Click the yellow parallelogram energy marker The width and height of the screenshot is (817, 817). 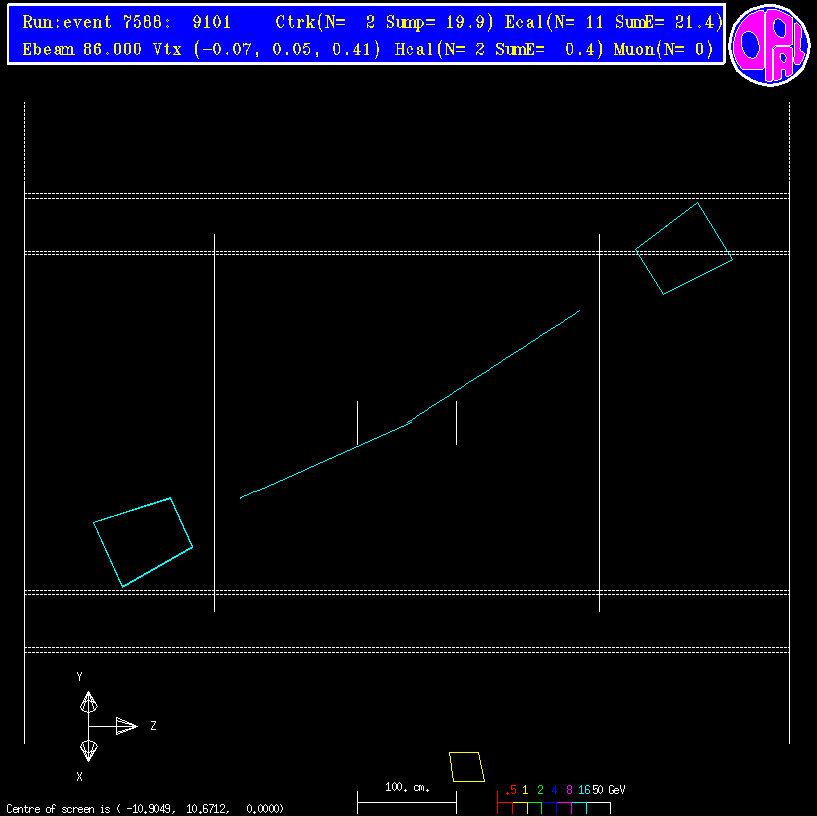click(466, 767)
